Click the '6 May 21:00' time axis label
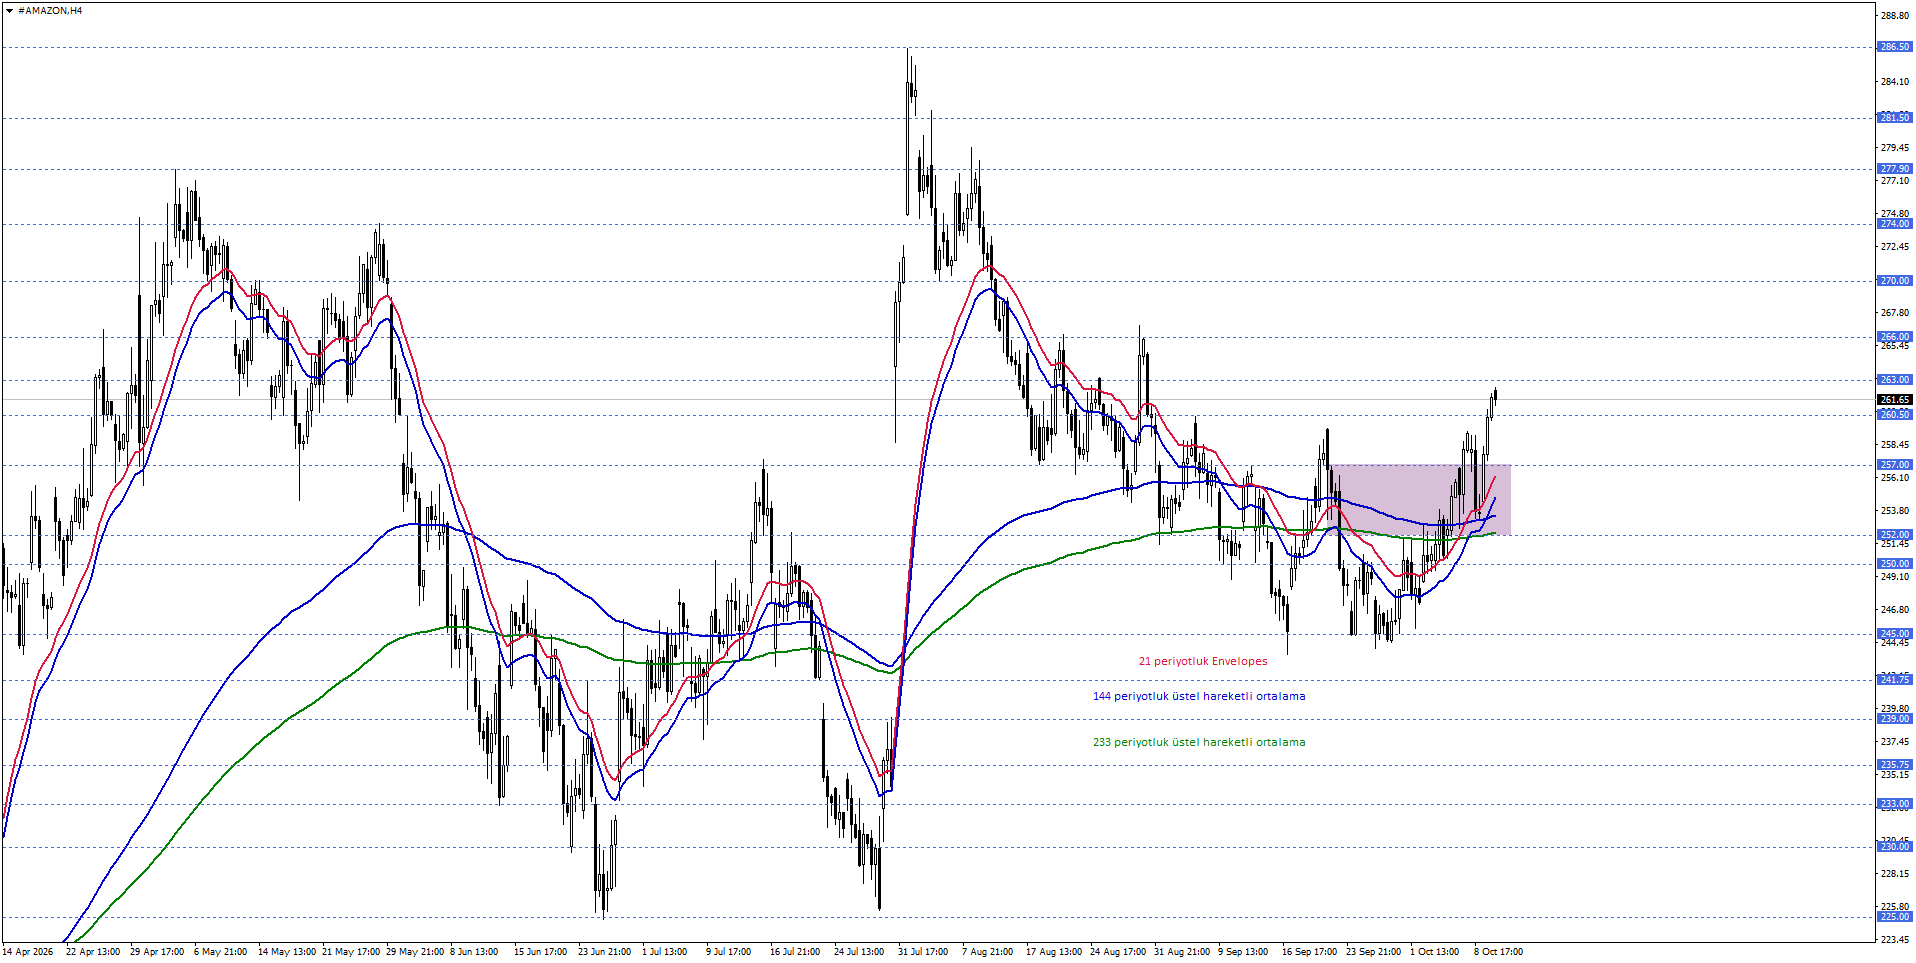This screenshot has width=1916, height=963. tap(220, 952)
